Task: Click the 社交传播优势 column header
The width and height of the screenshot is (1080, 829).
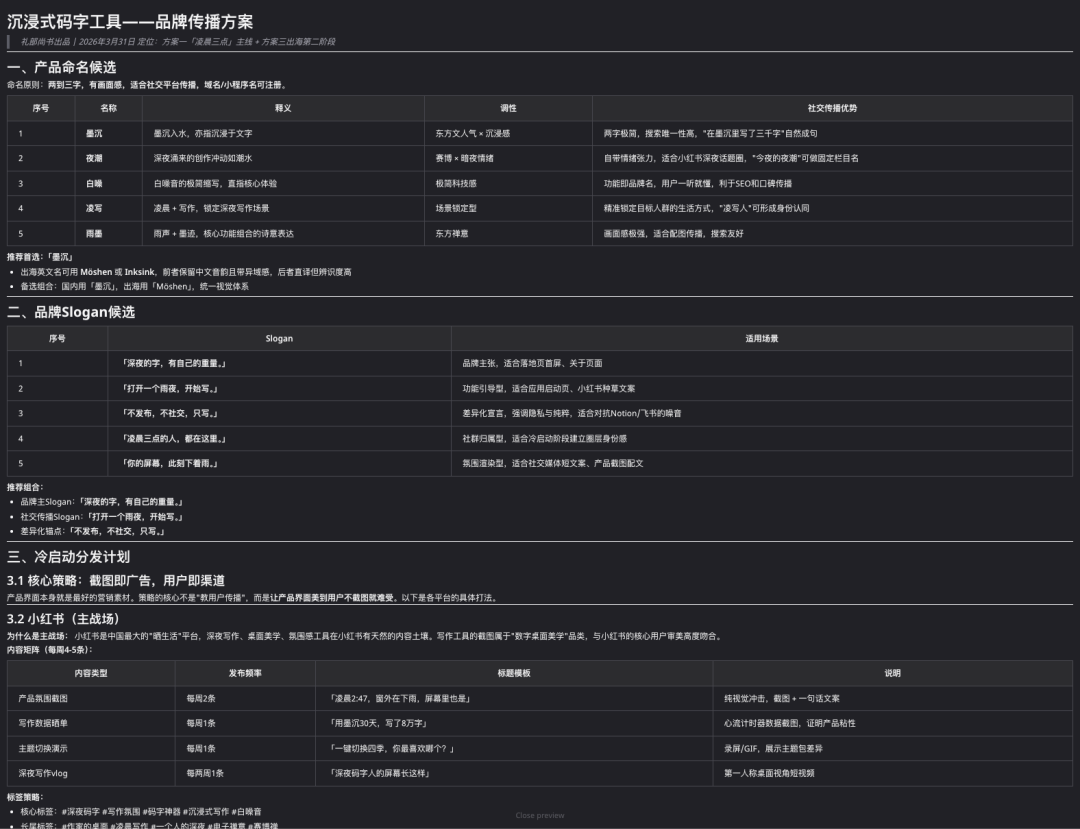Action: pos(832,108)
